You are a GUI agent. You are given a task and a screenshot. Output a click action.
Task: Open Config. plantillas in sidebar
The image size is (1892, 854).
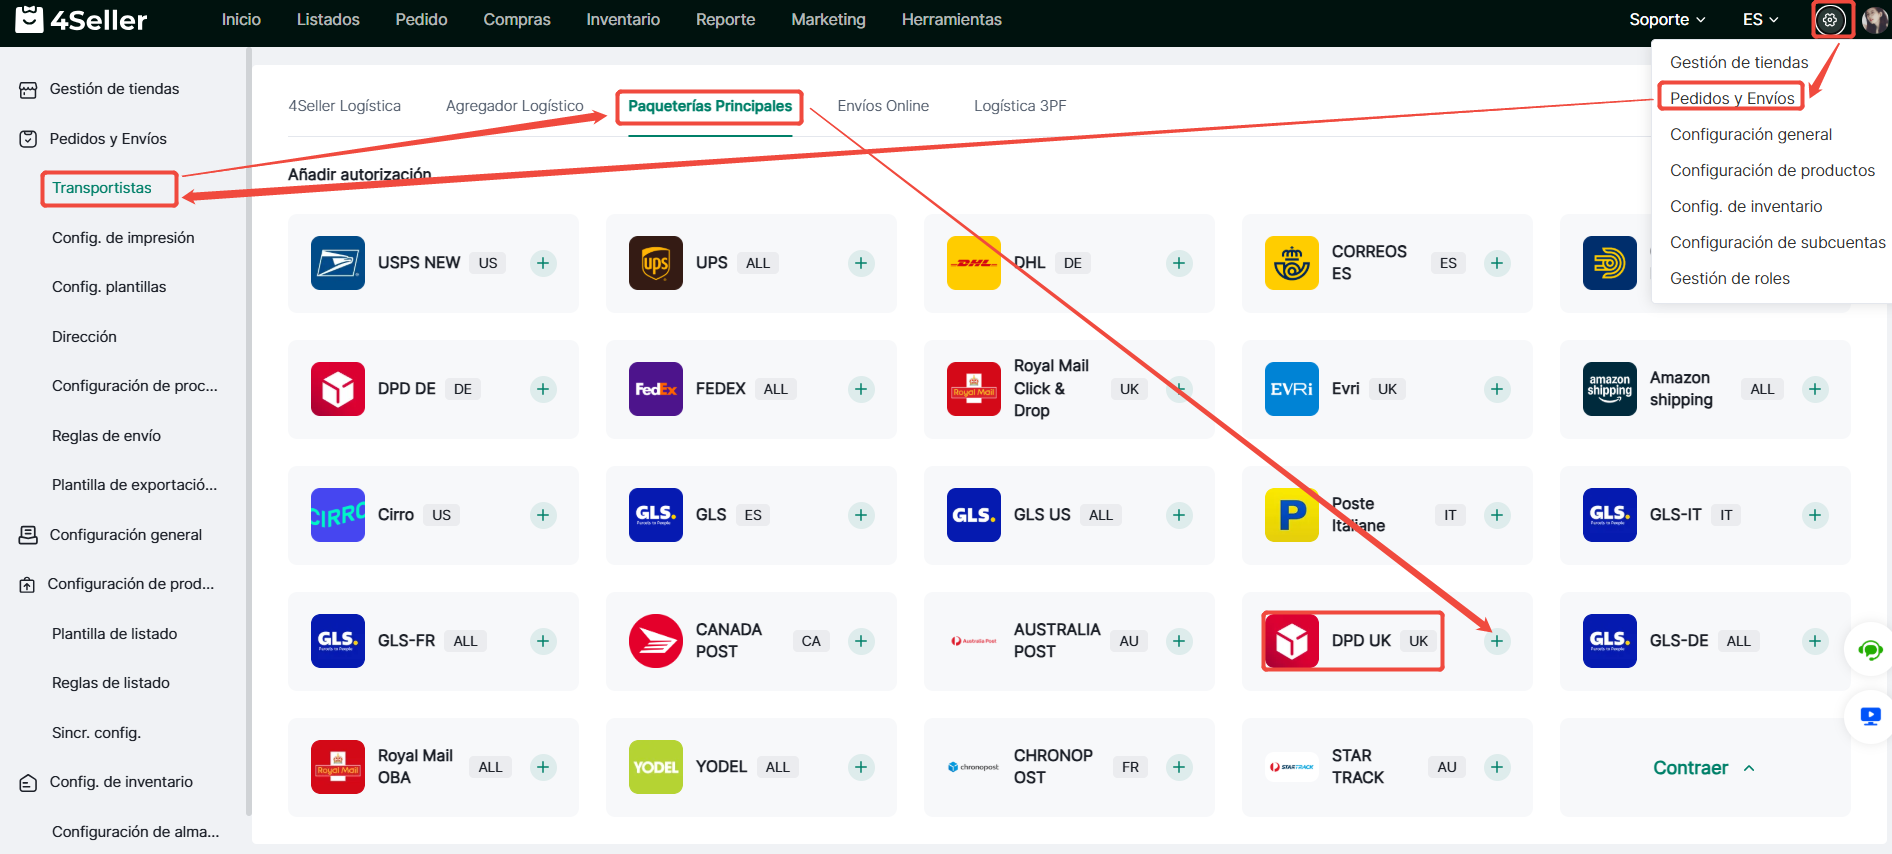click(109, 287)
